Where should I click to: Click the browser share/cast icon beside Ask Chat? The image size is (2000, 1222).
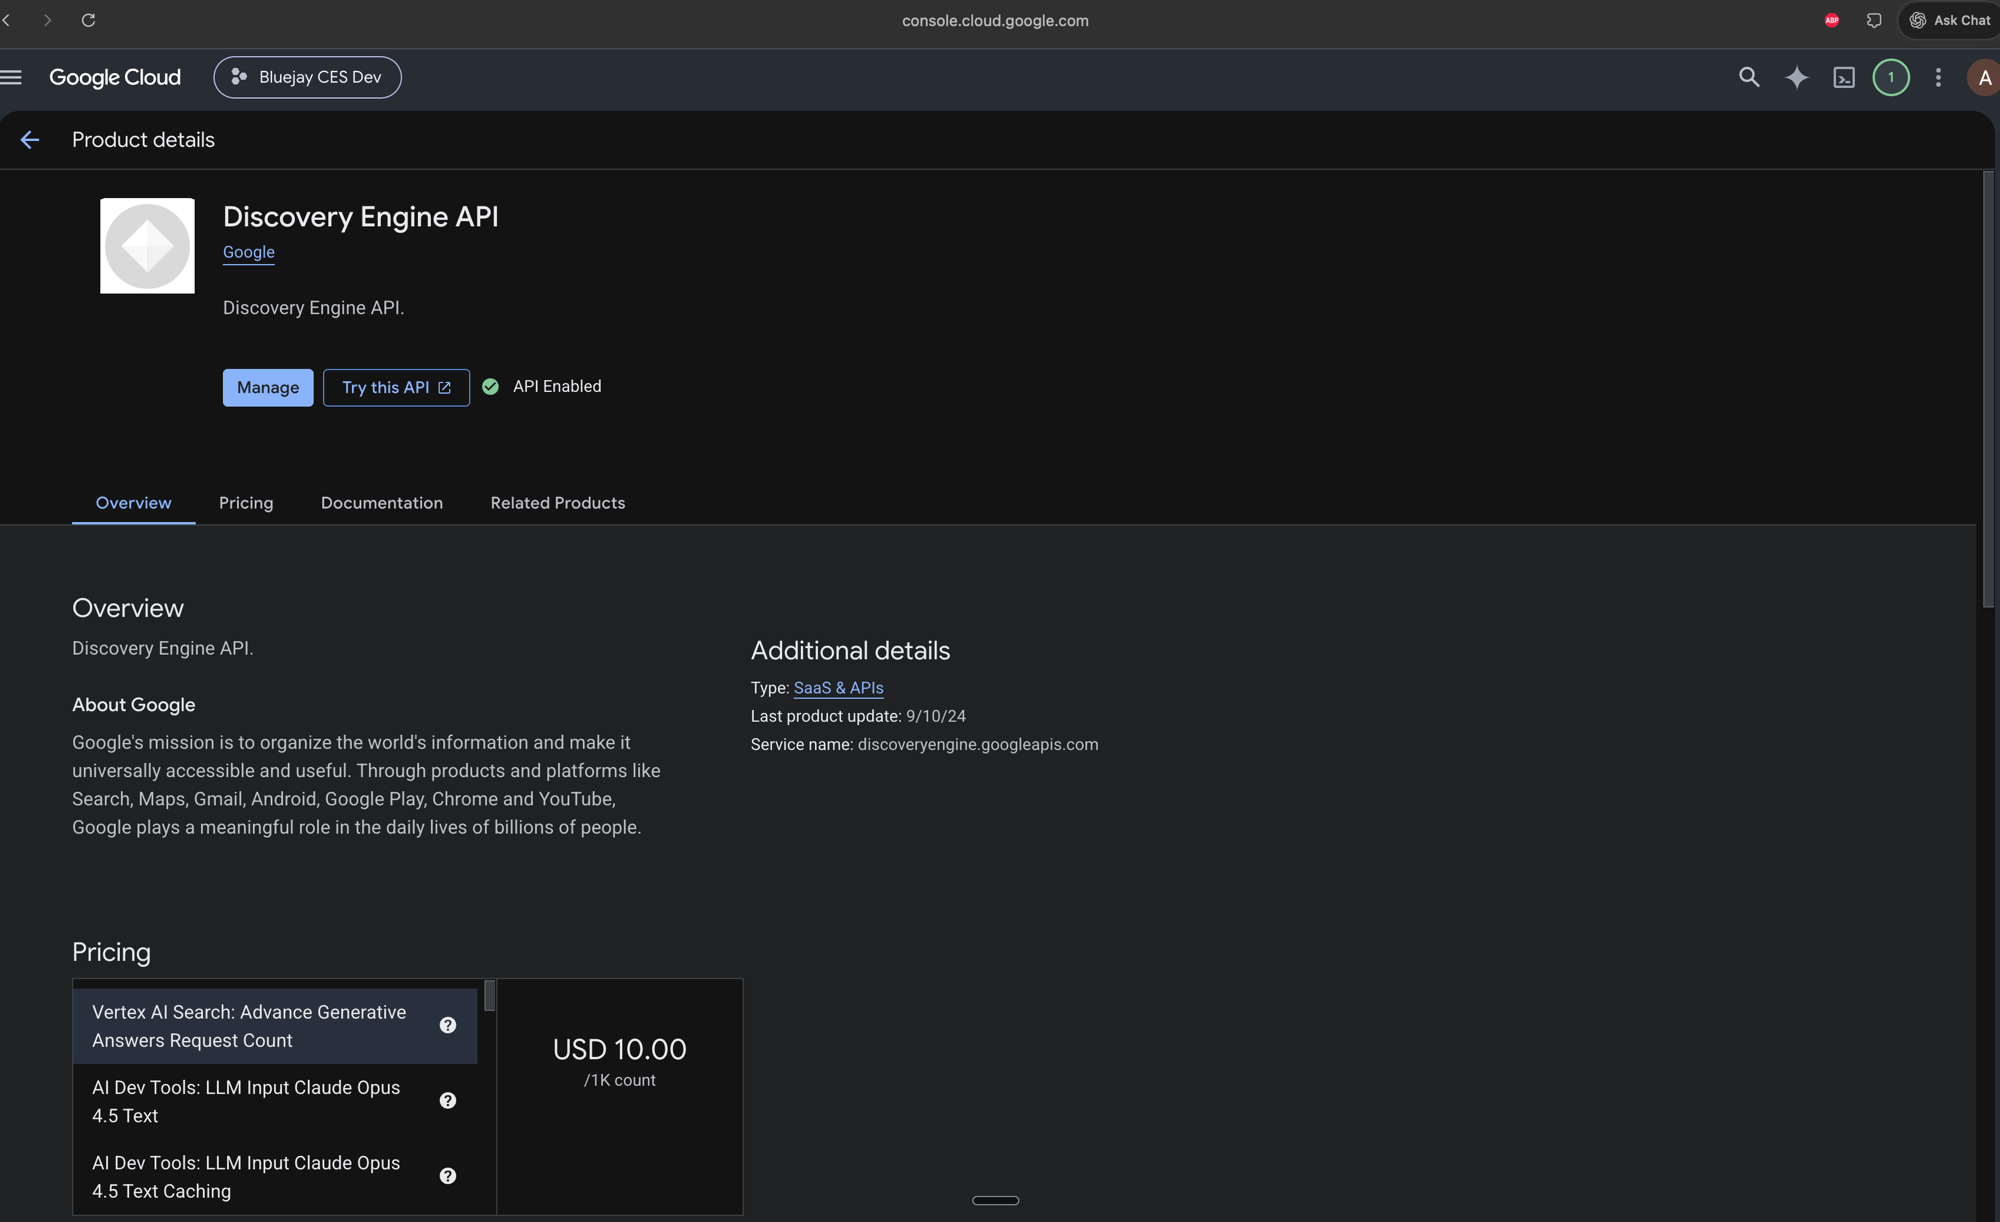coord(1874,20)
